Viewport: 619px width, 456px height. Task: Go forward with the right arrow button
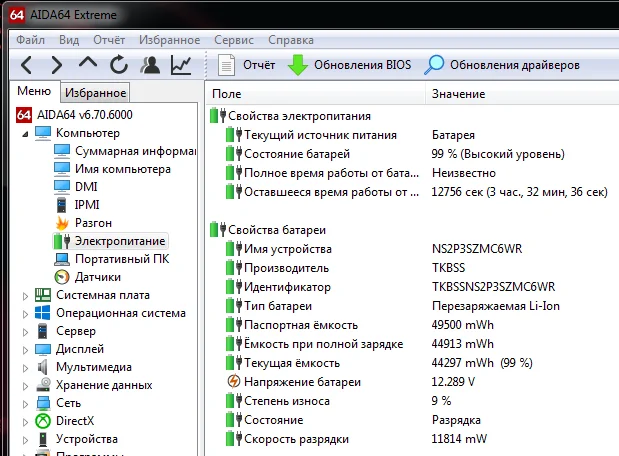click(56, 65)
